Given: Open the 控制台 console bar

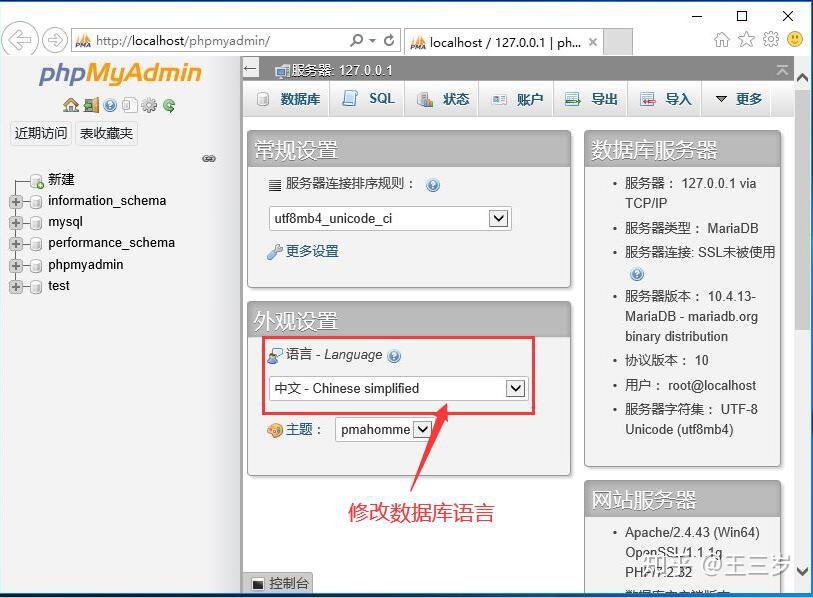Looking at the screenshot, I should tap(278, 583).
